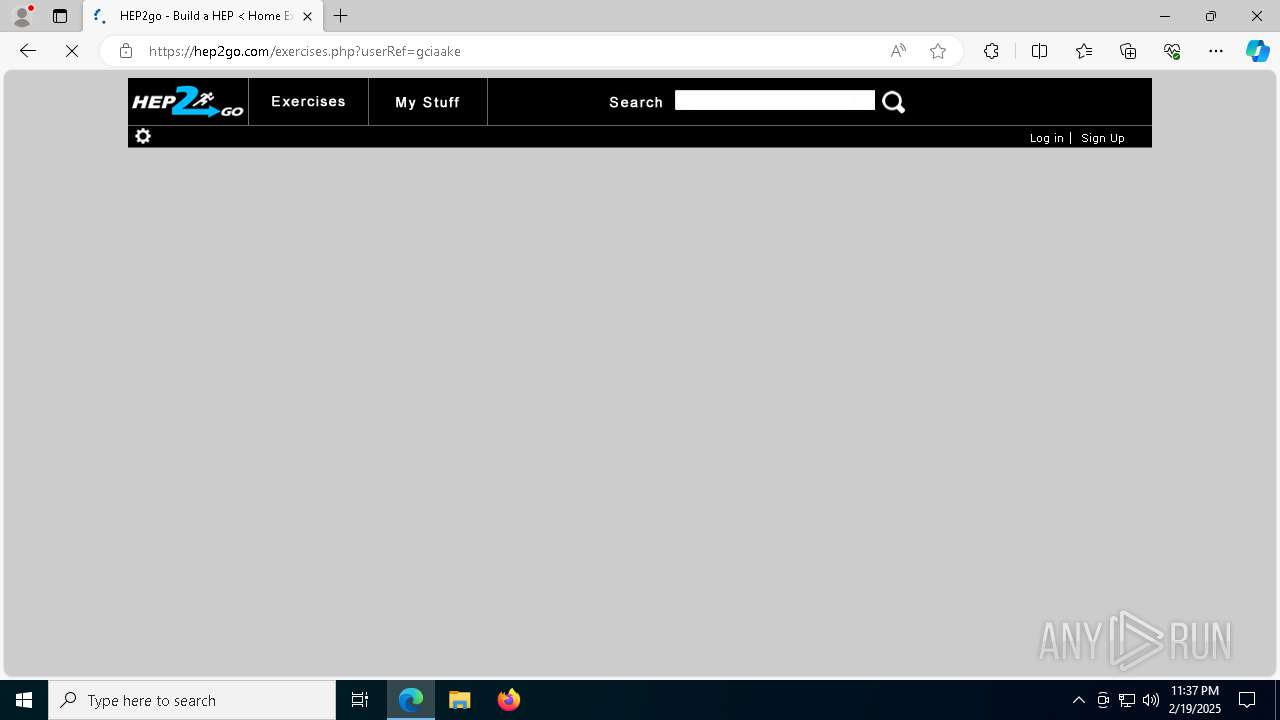Open the browser profile icon
This screenshot has width=1280, height=720.
click(x=22, y=16)
